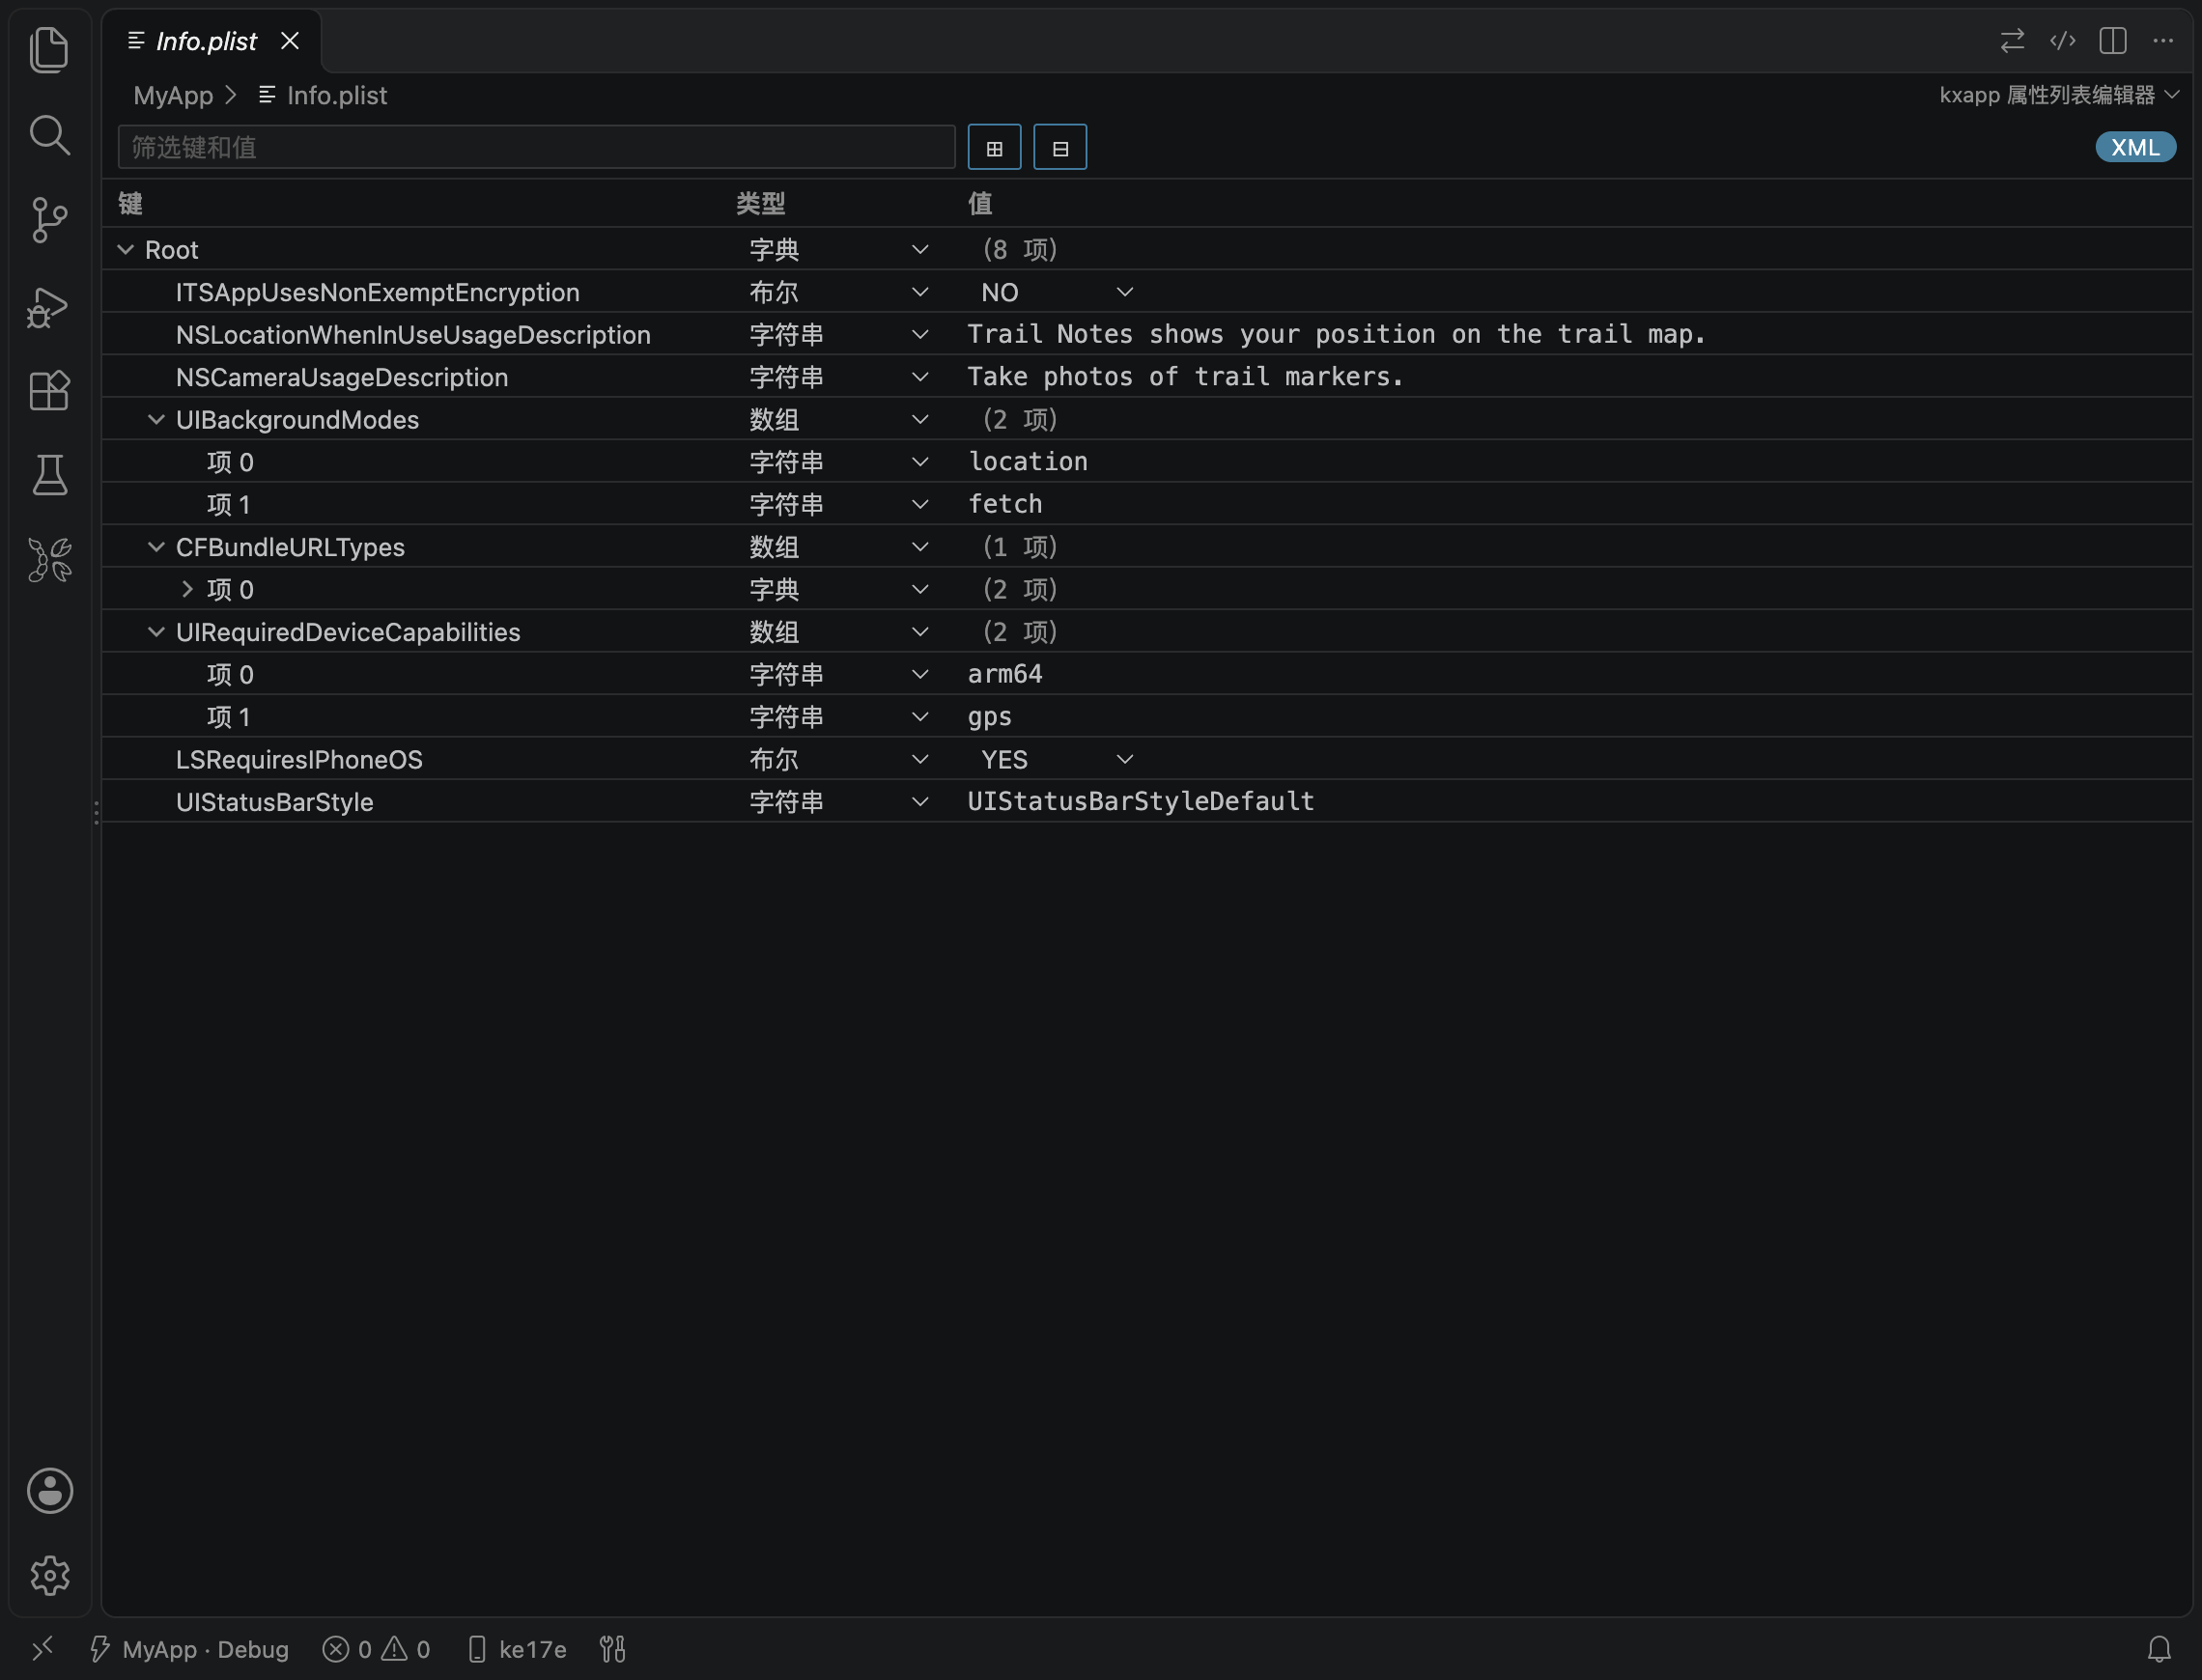2202x1680 pixels.
Task: Click the MyApp breadcrumb
Action: (x=173, y=95)
